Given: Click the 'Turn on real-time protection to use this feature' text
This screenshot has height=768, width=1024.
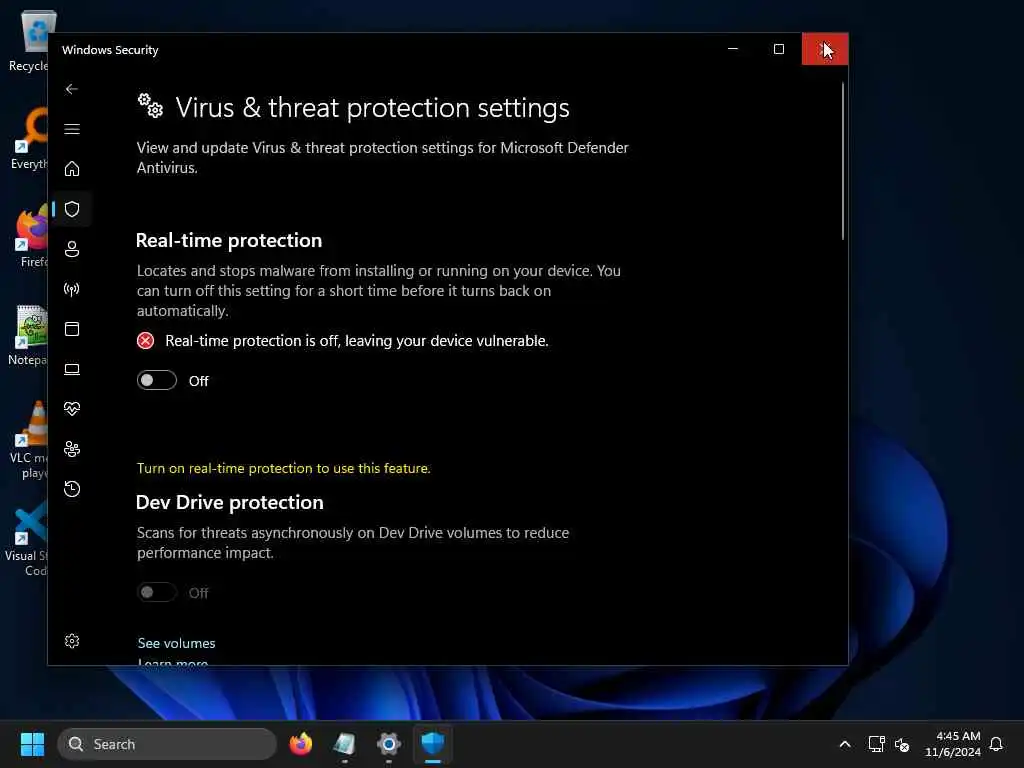Looking at the screenshot, I should 283,468.
